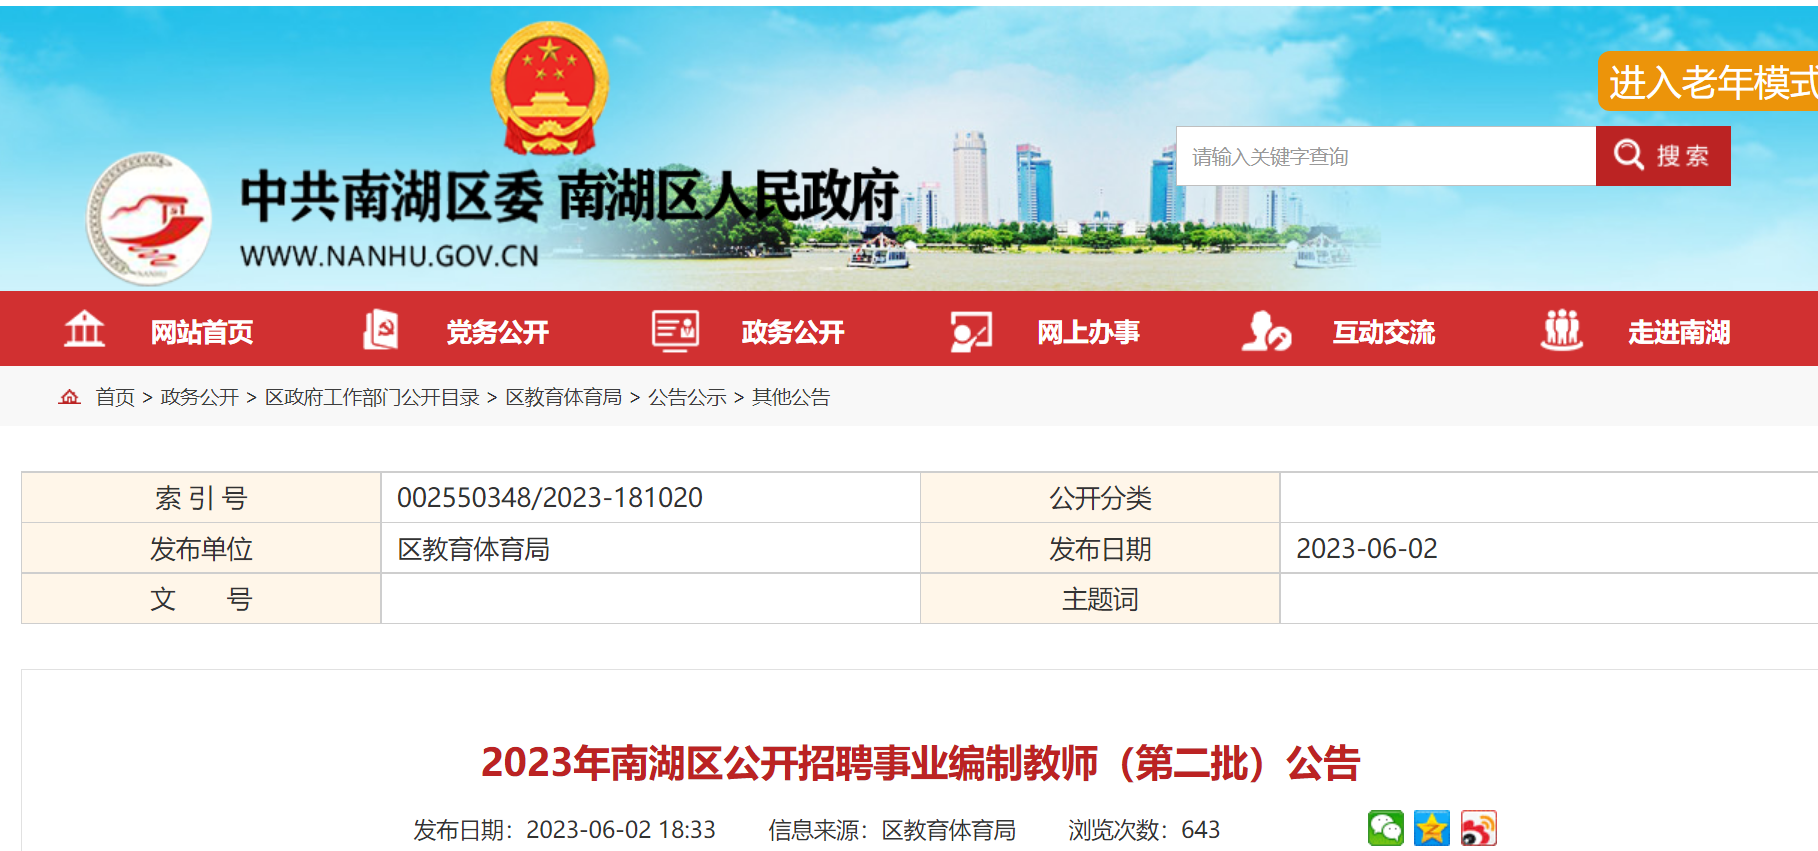The width and height of the screenshot is (1818, 851).
Task: Go to 政务公开 breadcrumb link
Action: [x=200, y=397]
